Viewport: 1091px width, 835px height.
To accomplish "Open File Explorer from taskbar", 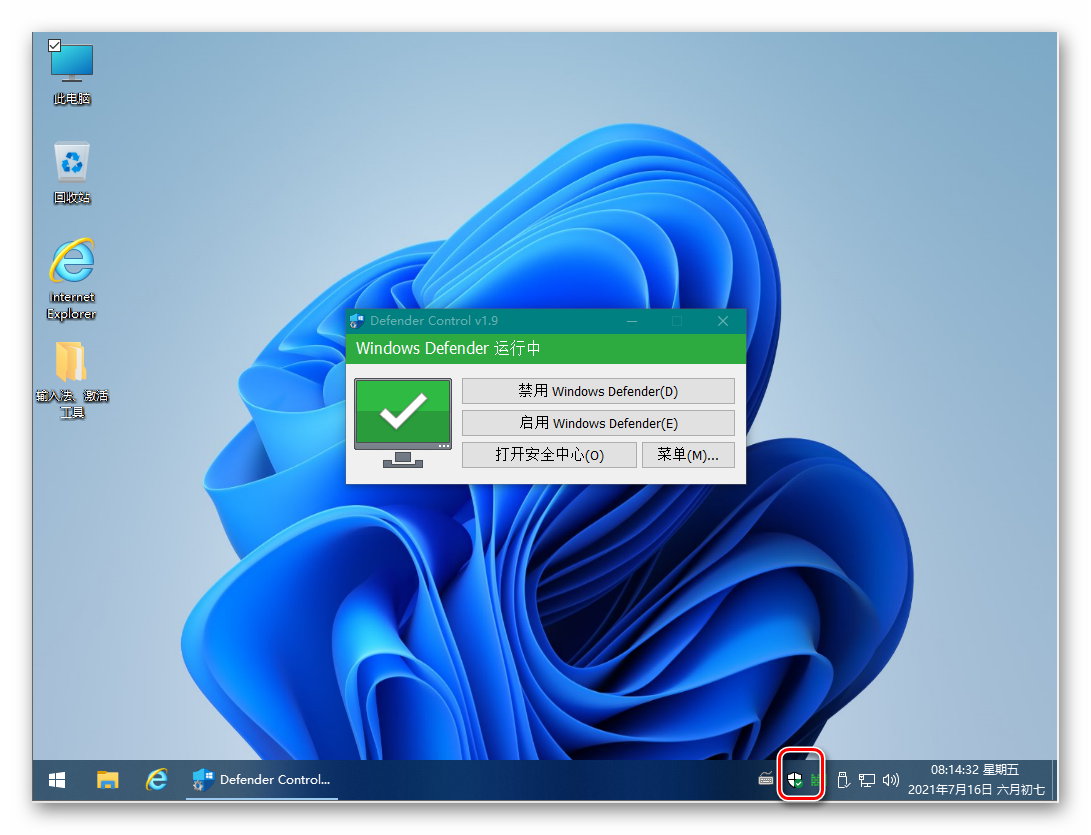I will [x=107, y=780].
